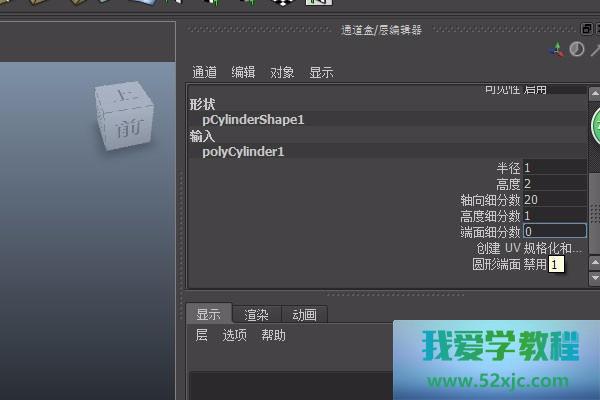Screen dimensions: 600x400
Task: Switch to the 渲染 layer tab
Action: [x=256, y=314]
